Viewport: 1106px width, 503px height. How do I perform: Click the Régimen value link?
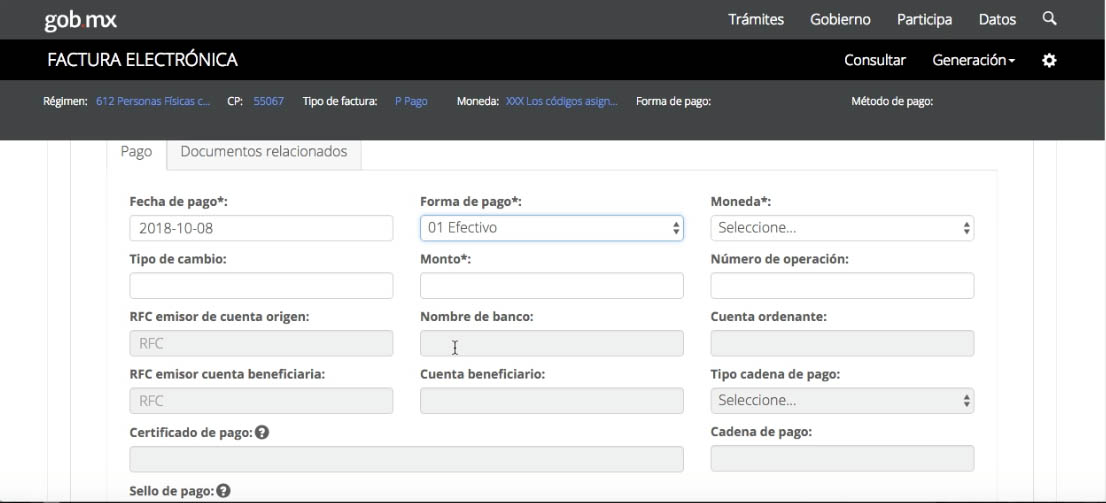pos(153,102)
